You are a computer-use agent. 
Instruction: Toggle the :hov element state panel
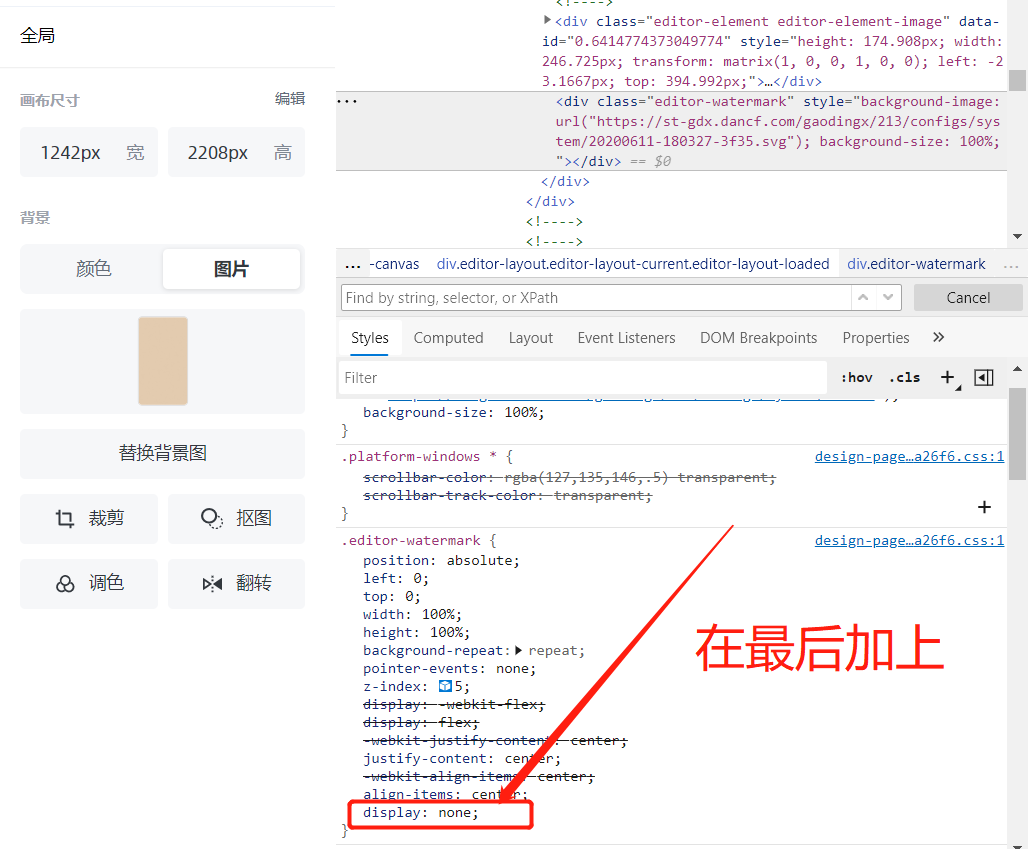click(857, 378)
